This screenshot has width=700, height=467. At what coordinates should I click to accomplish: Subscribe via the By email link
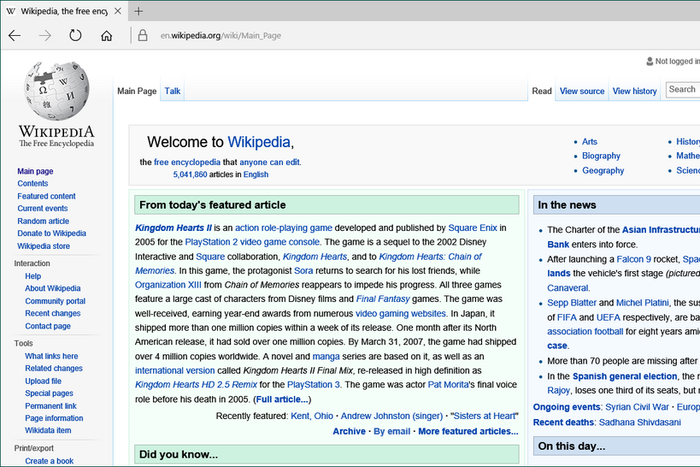click(x=392, y=431)
